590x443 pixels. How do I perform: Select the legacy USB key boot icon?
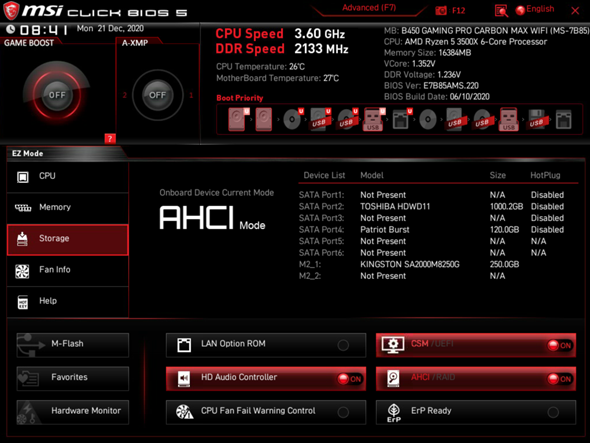click(x=508, y=119)
